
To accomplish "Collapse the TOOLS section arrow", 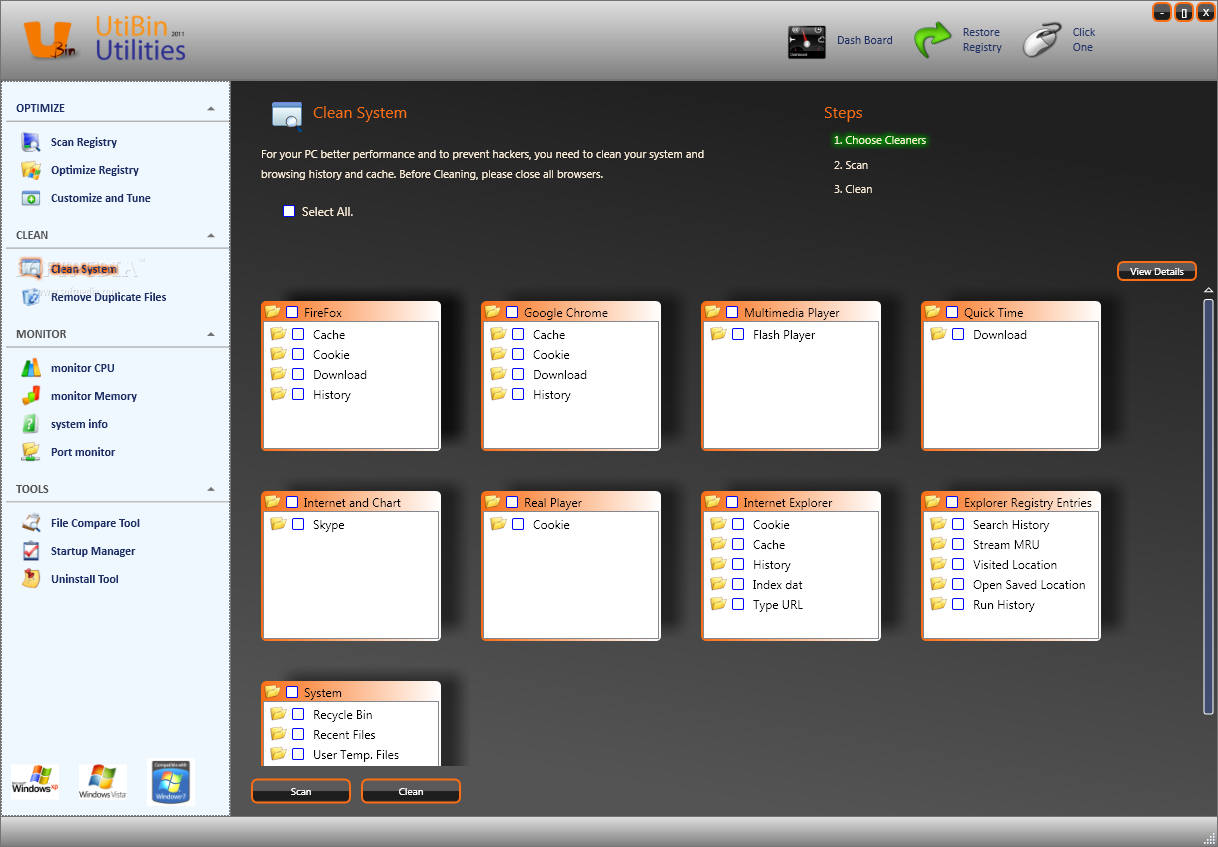I will click(211, 489).
